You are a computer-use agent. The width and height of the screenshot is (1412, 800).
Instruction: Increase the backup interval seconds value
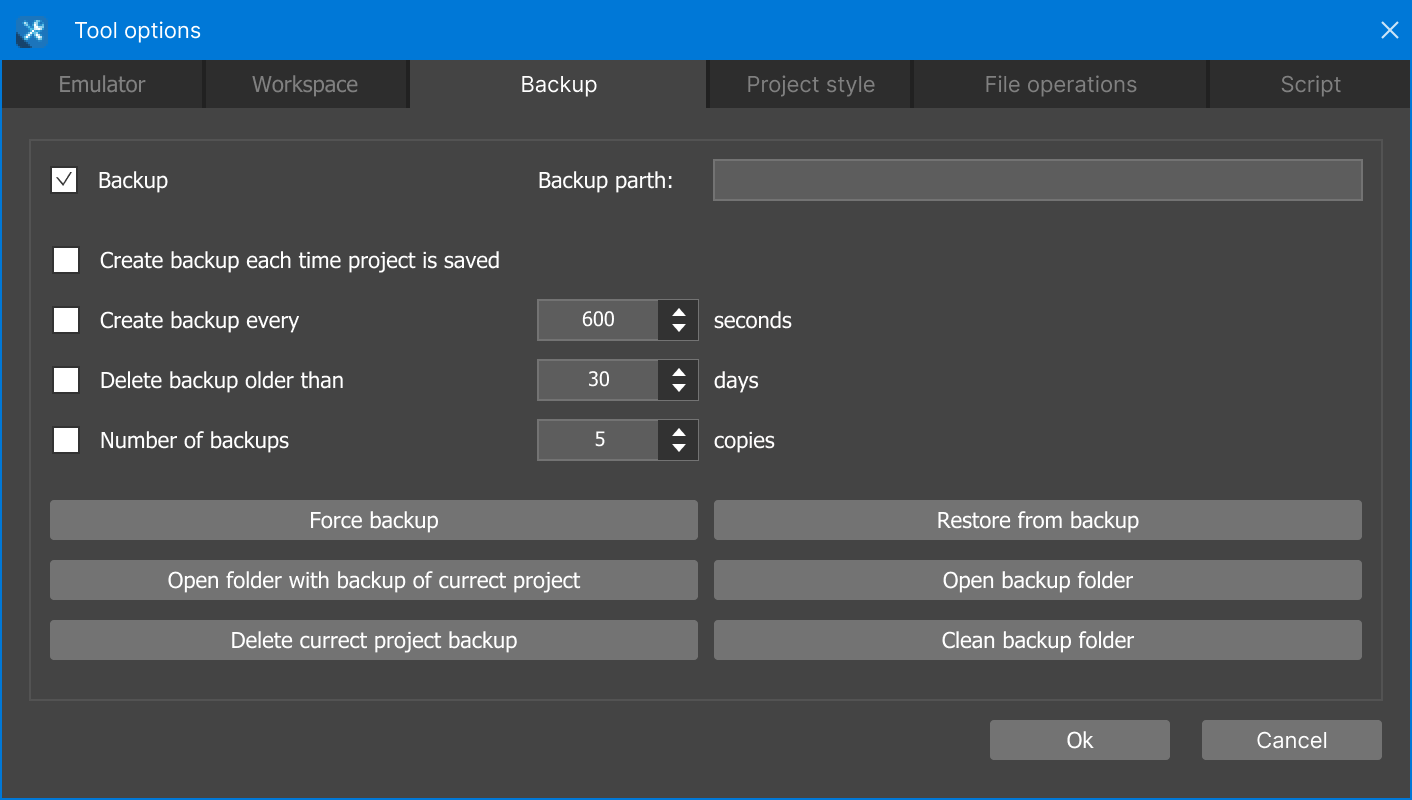[x=679, y=311]
